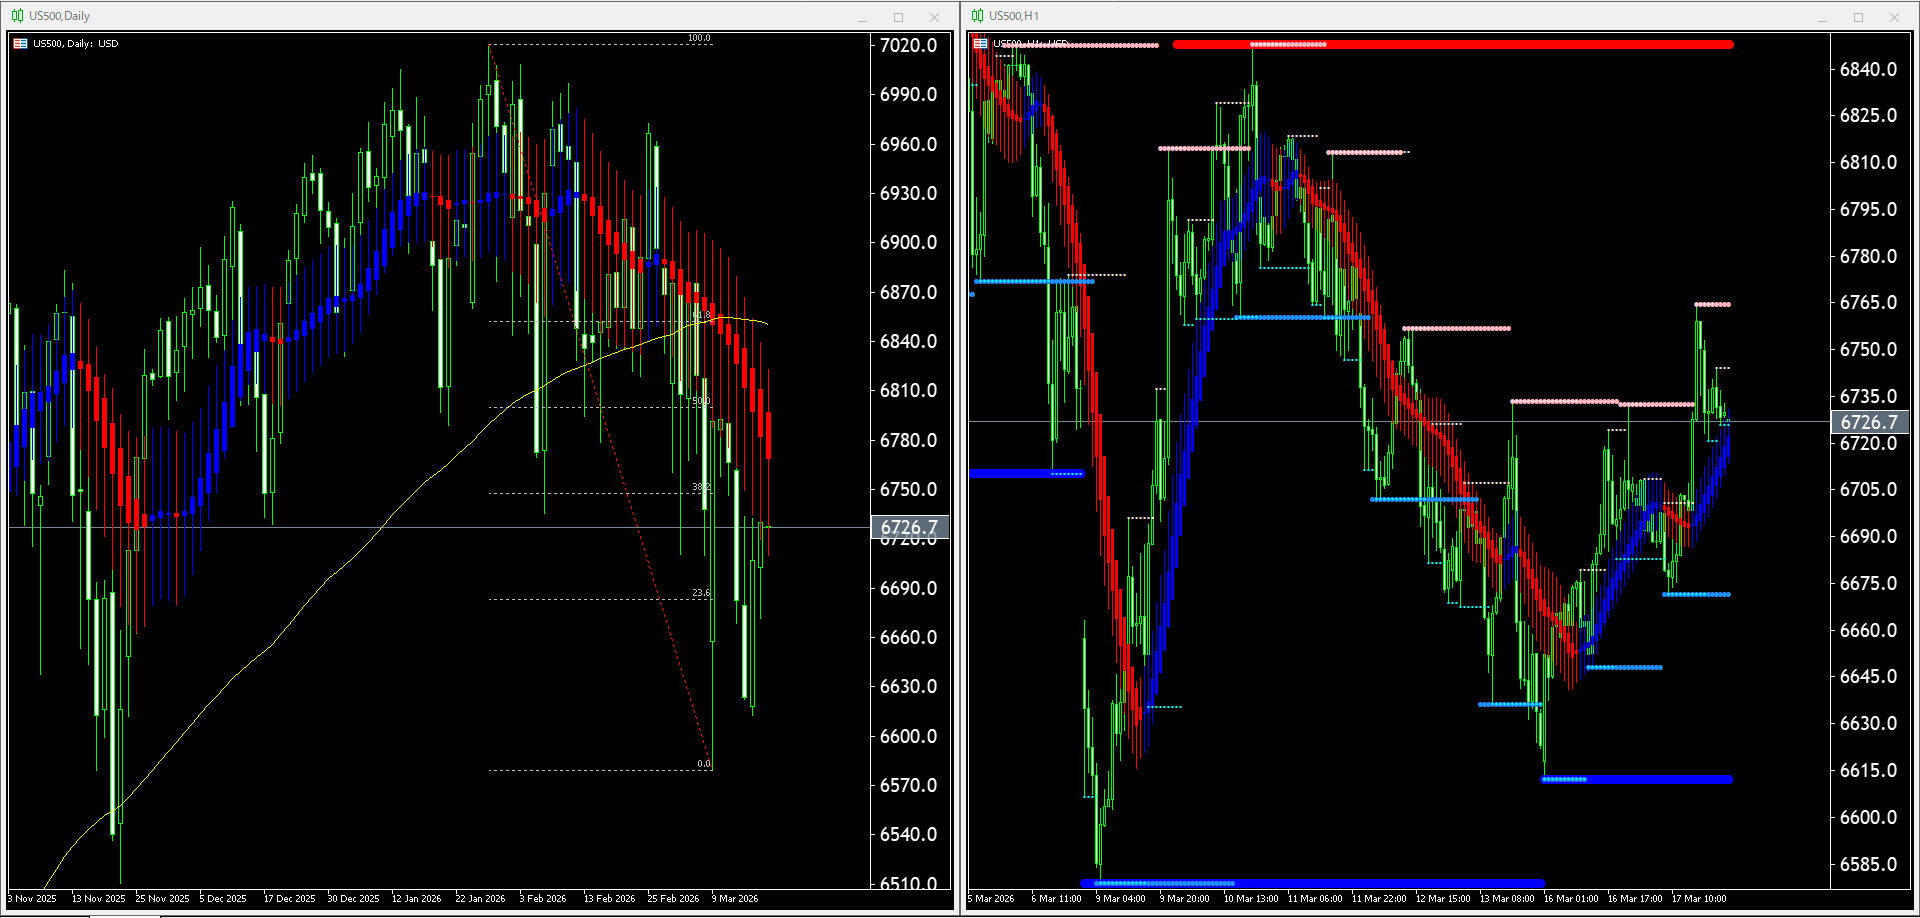Click the 6726.7 price tag on H1 chart

coord(1869,422)
